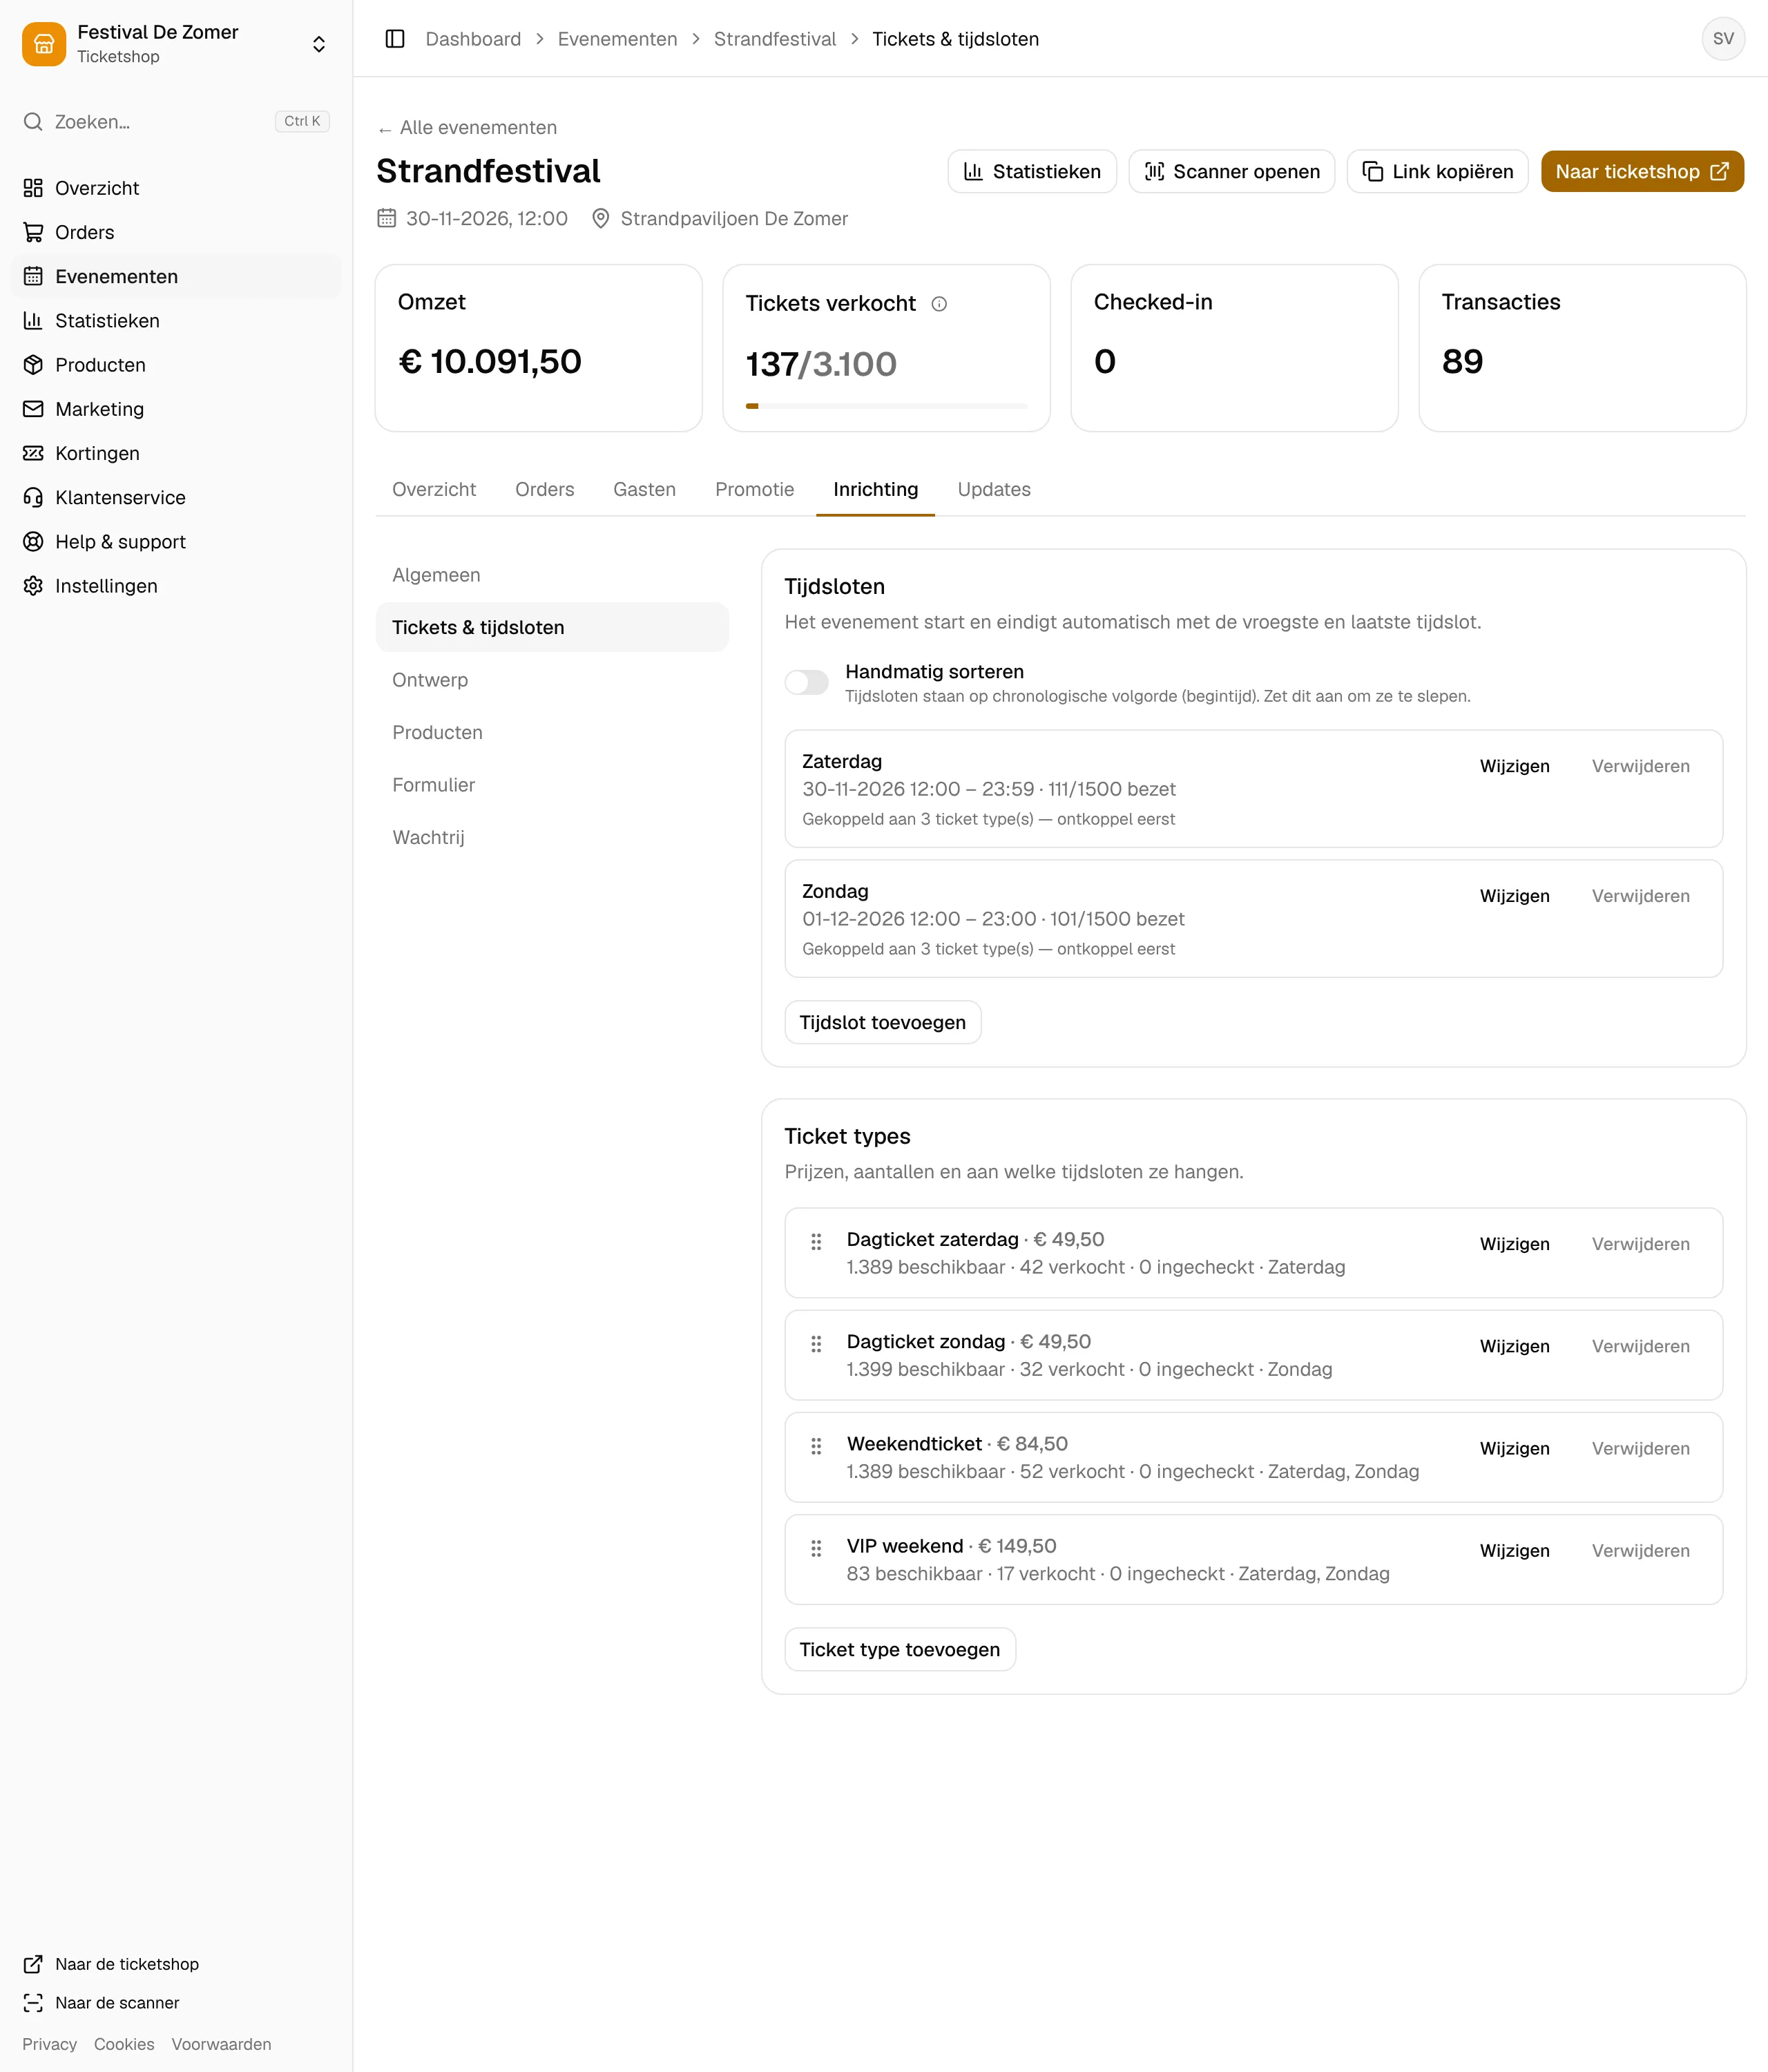Open Overzicht in the sidebar
The width and height of the screenshot is (1768, 2072).
[x=176, y=188]
